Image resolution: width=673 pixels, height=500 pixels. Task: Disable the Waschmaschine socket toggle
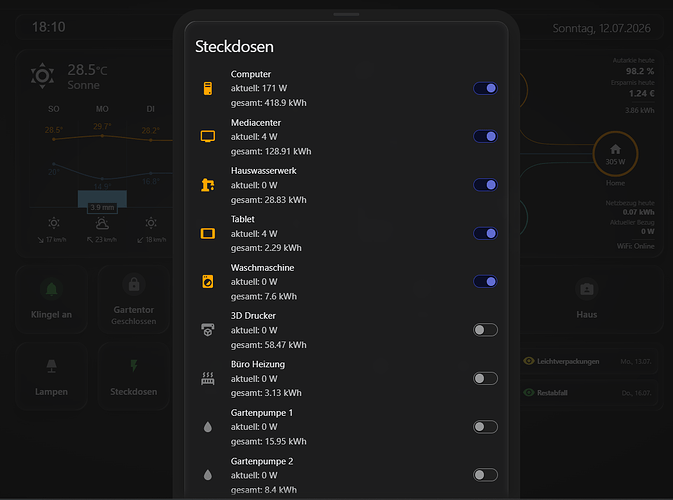(485, 282)
